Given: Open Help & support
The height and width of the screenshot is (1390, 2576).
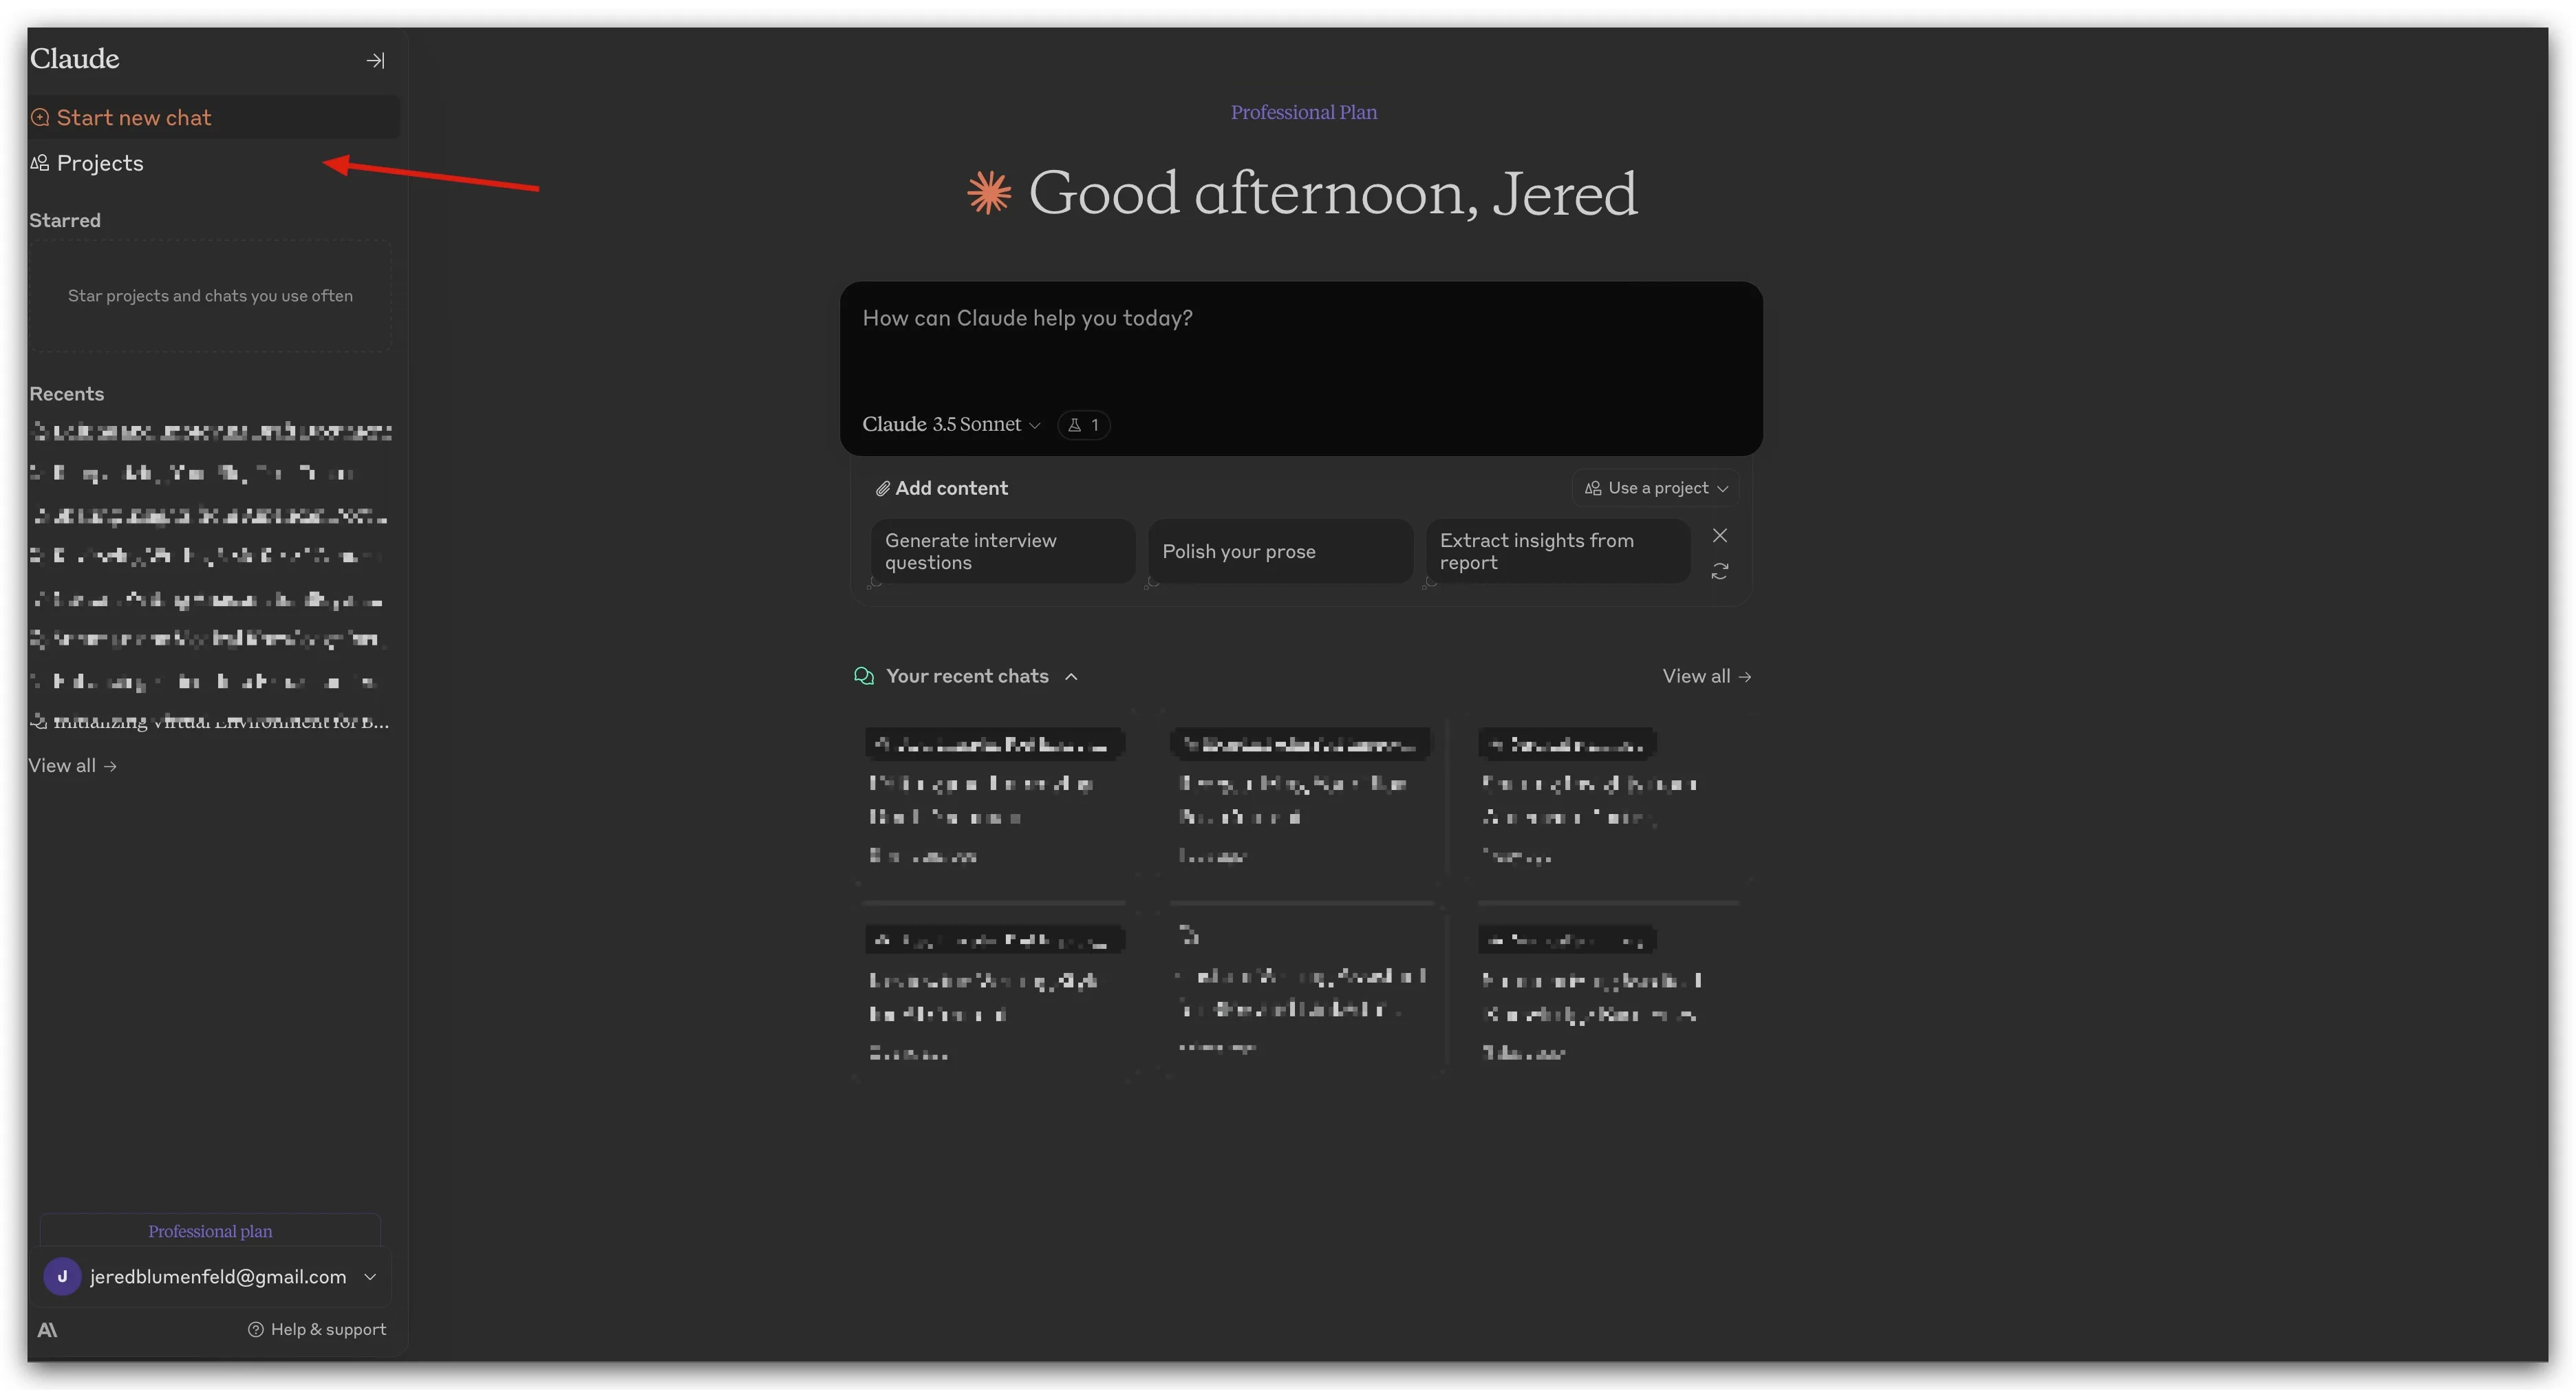Looking at the screenshot, I should point(317,1329).
